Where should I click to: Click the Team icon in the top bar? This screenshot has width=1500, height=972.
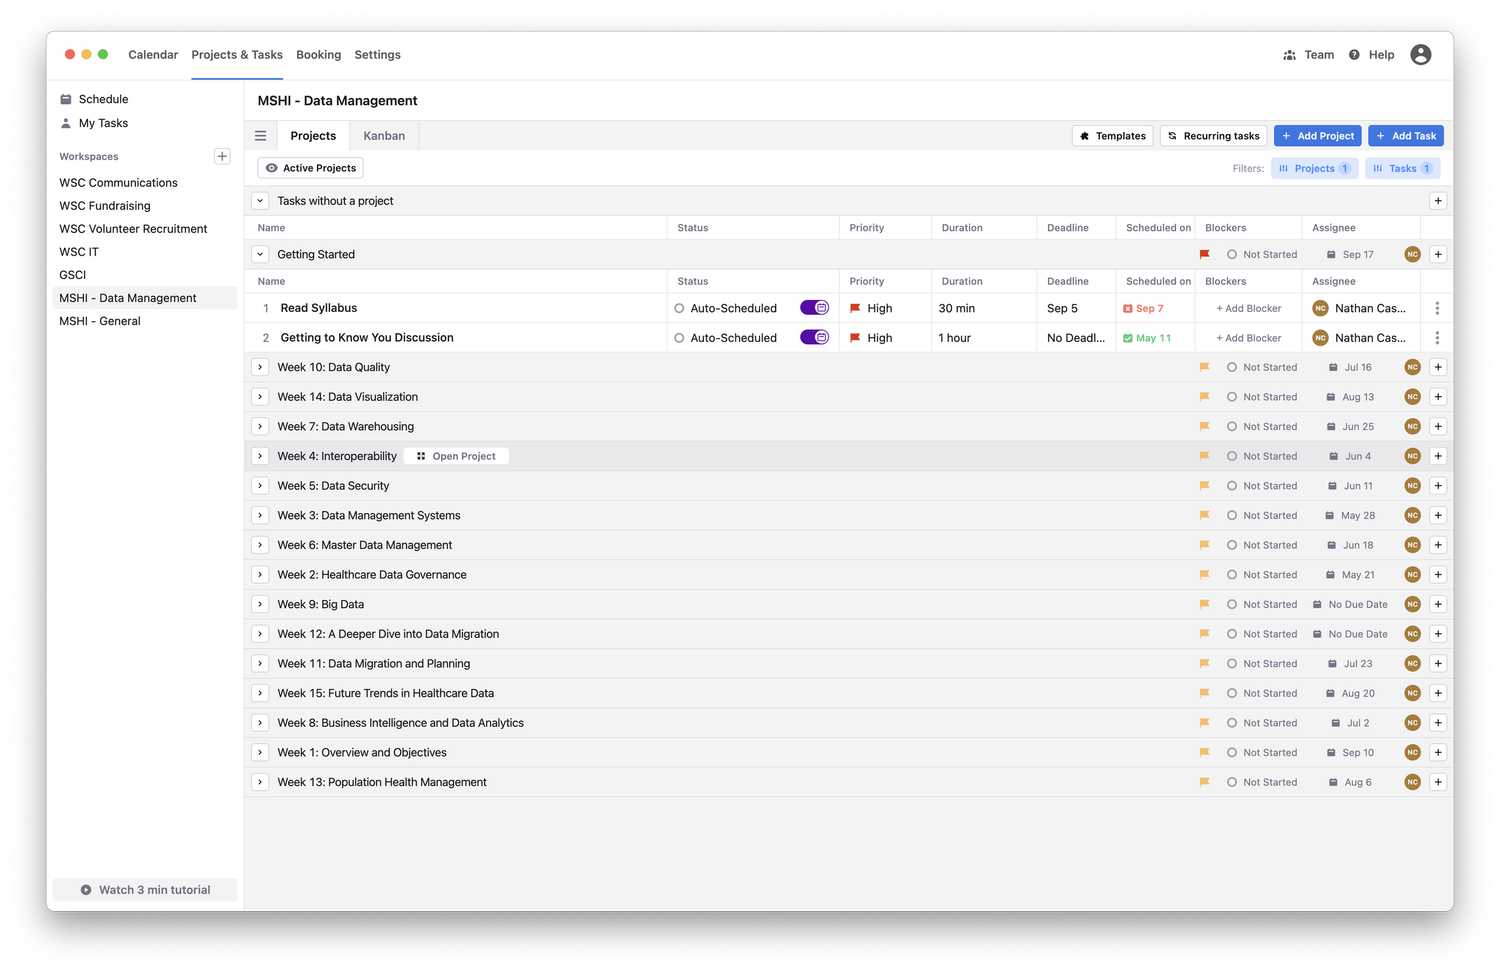point(1289,55)
